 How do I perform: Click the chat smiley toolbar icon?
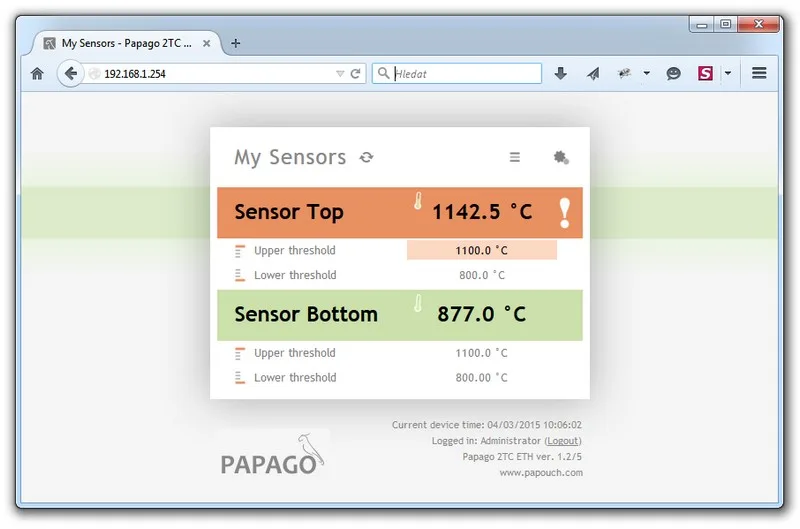[x=673, y=73]
